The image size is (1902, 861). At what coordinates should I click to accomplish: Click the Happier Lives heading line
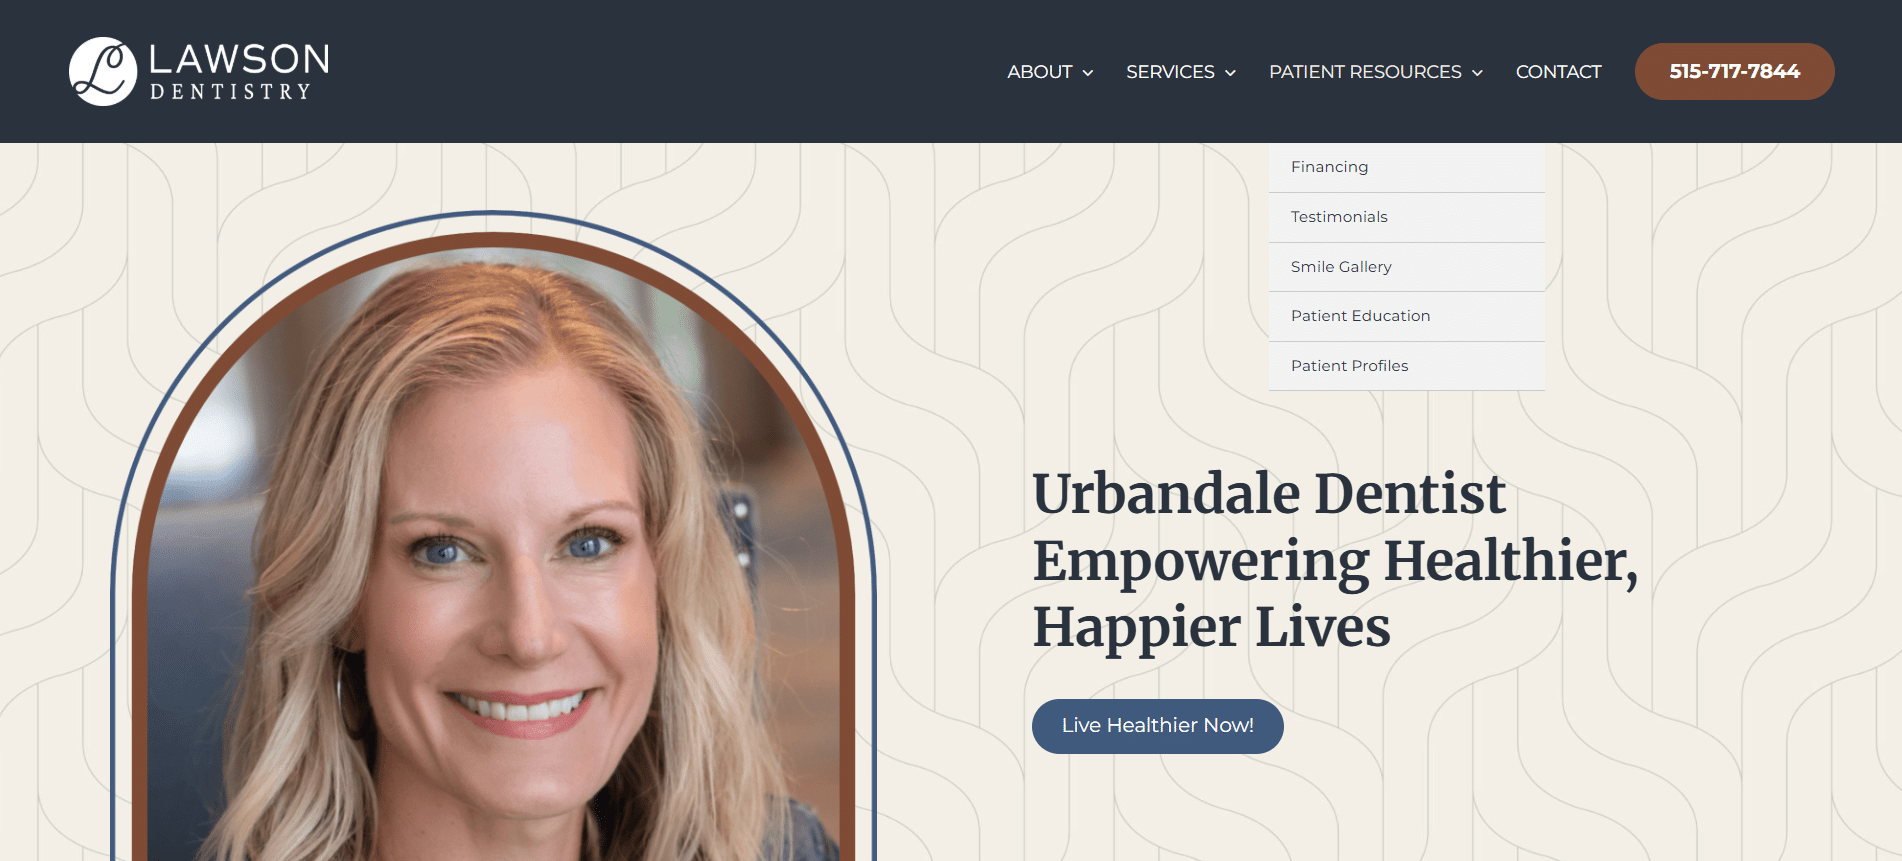tap(1211, 628)
